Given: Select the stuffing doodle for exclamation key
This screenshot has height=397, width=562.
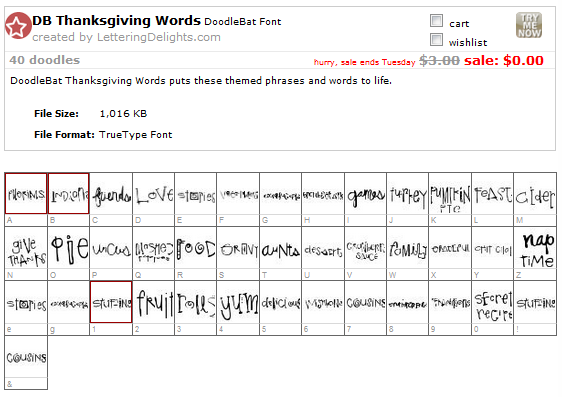Looking at the screenshot, I should click(535, 302).
